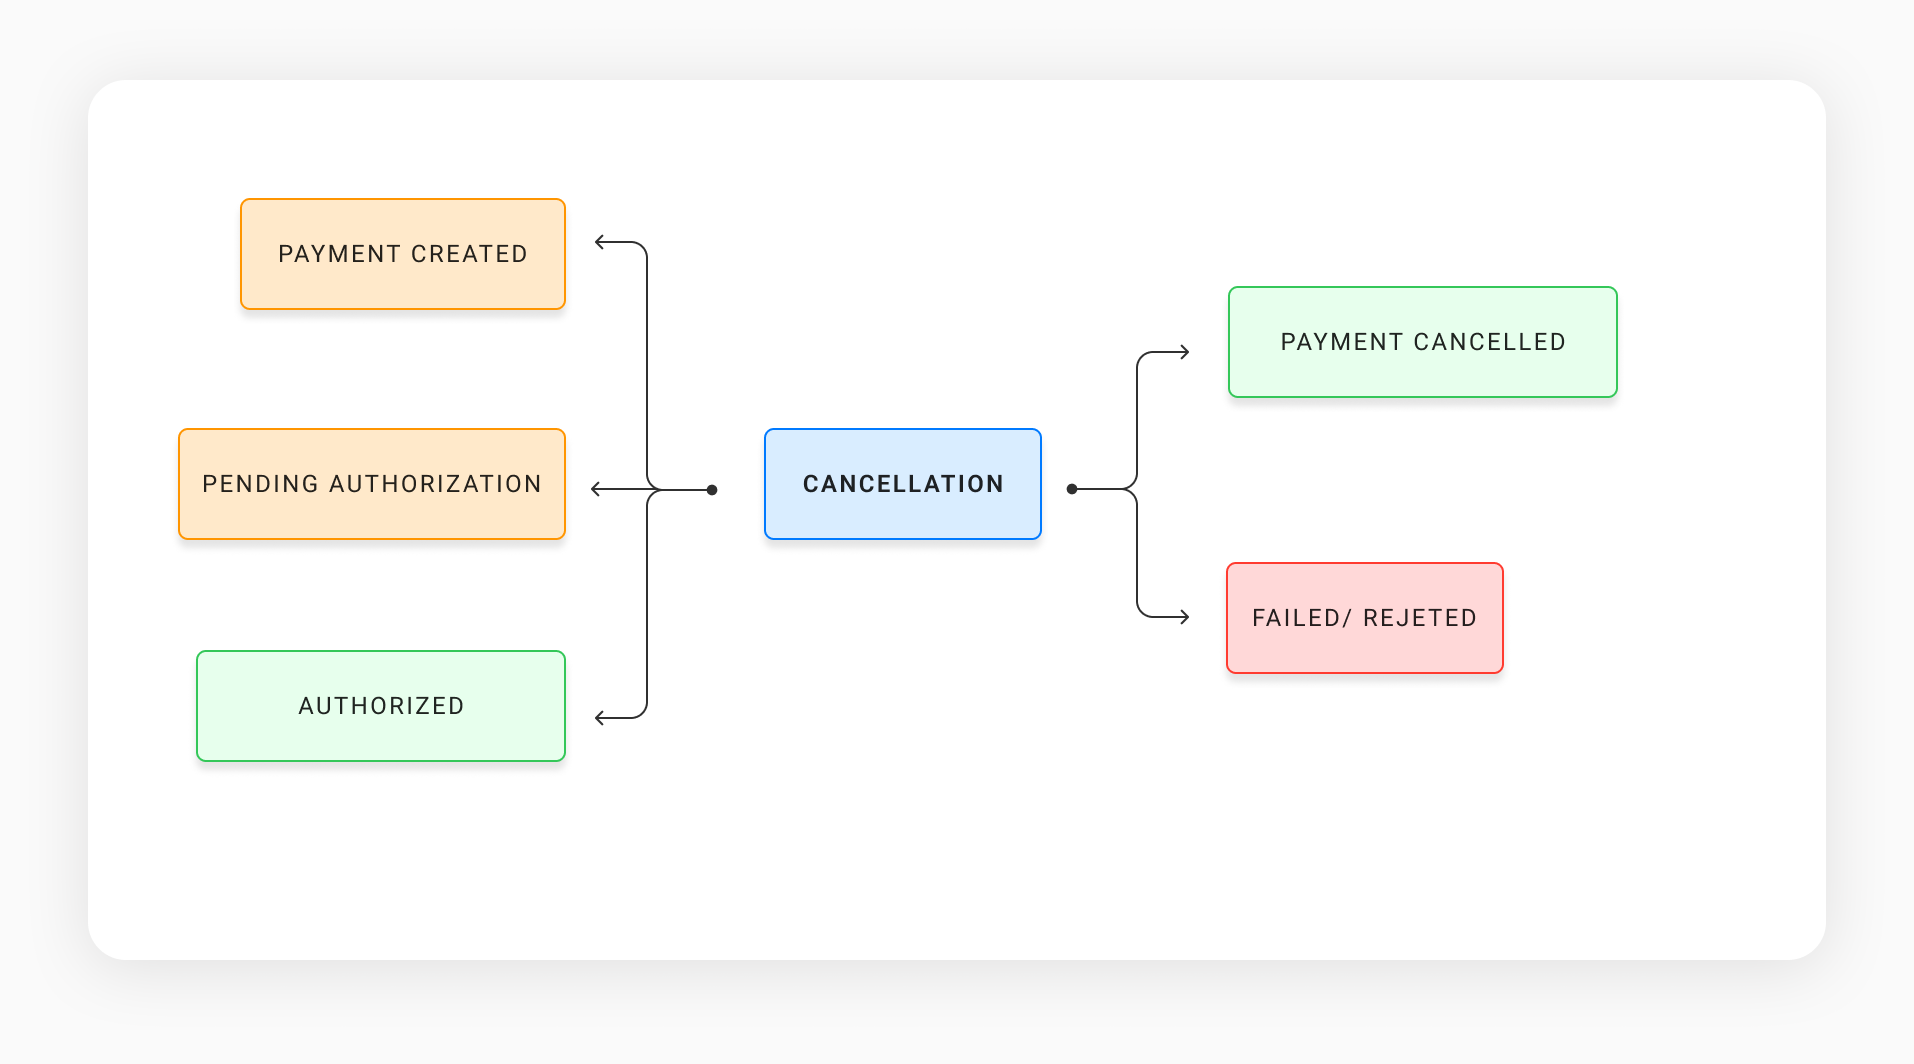Click arrowhead pointing at PAYMENT CANCELLED
The image size is (1914, 1064).
click(1185, 352)
